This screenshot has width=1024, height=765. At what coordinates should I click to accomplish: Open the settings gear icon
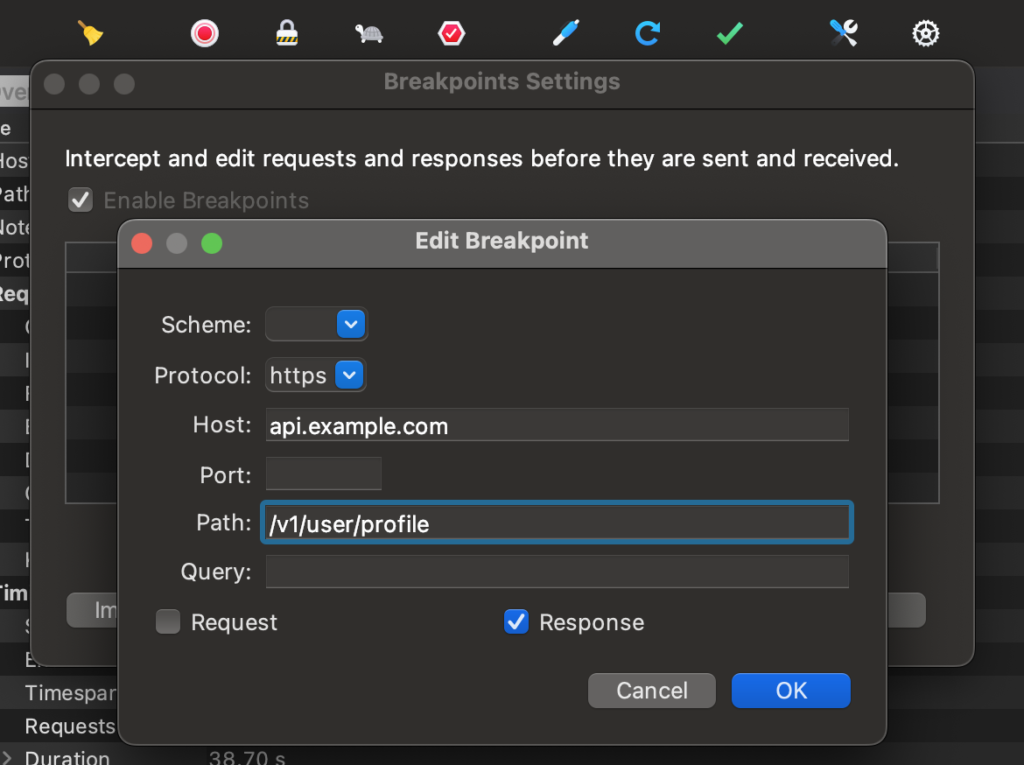[x=926, y=33]
